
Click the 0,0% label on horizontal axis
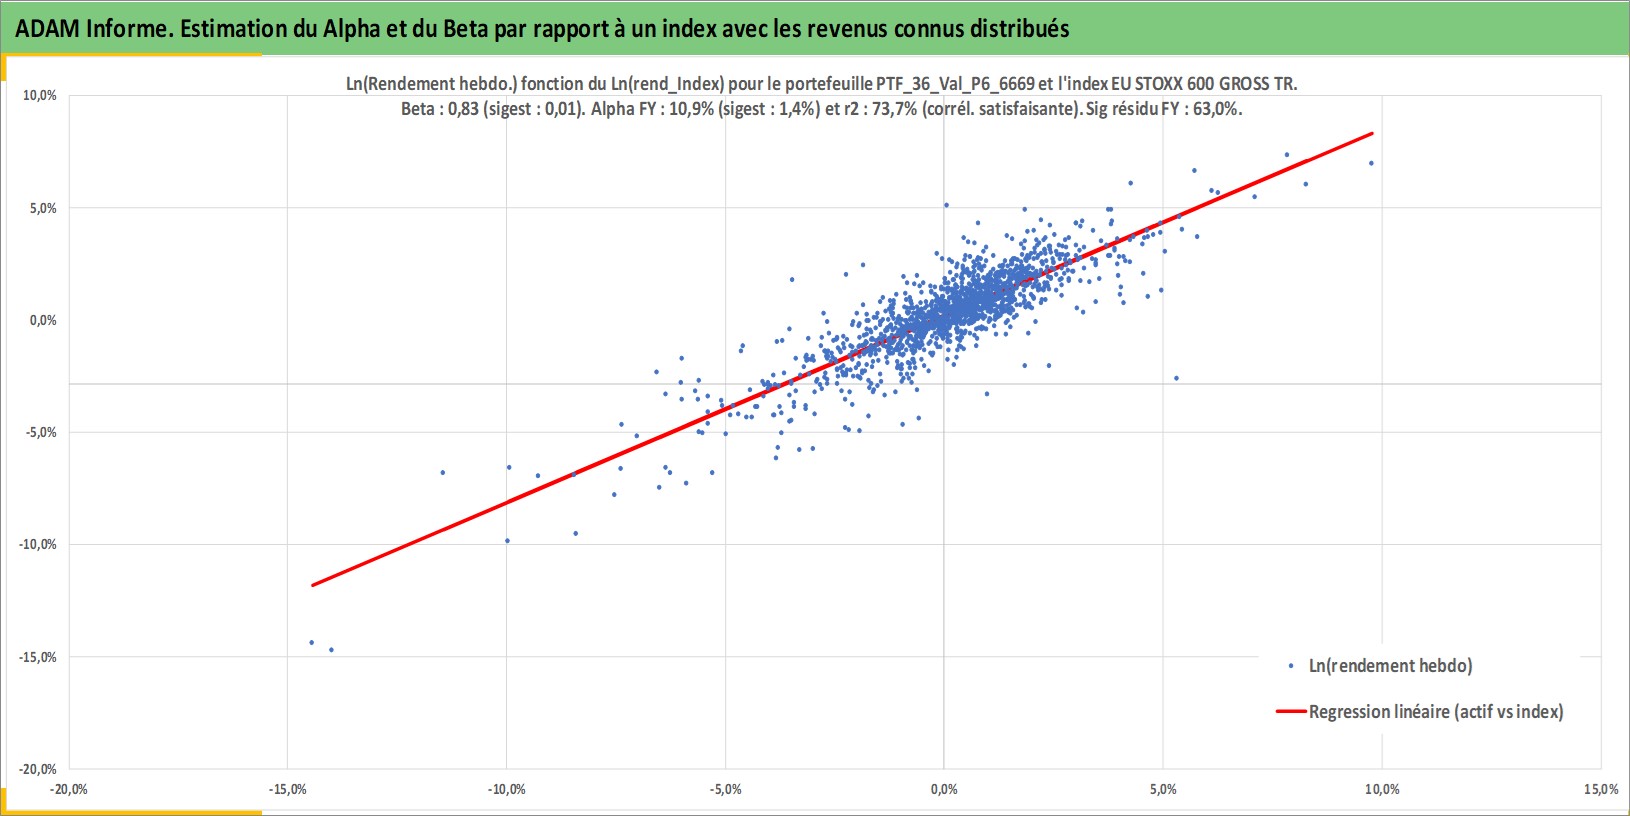click(x=944, y=789)
